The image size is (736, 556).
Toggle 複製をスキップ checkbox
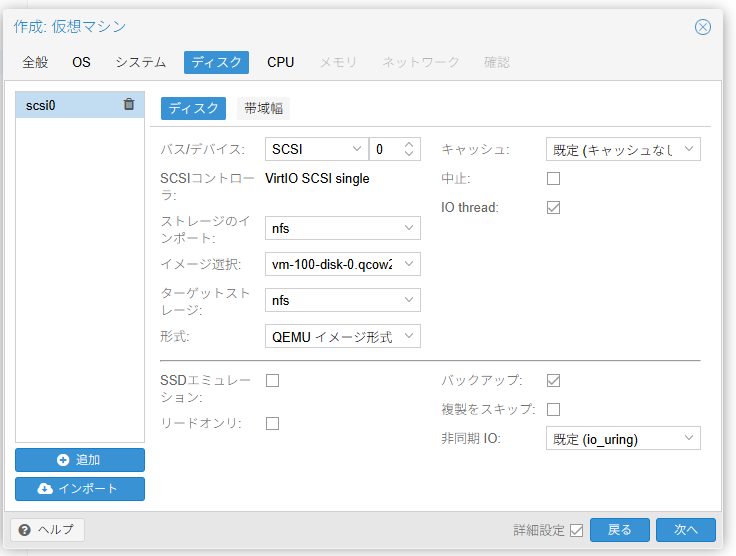pyautogui.click(x=553, y=409)
